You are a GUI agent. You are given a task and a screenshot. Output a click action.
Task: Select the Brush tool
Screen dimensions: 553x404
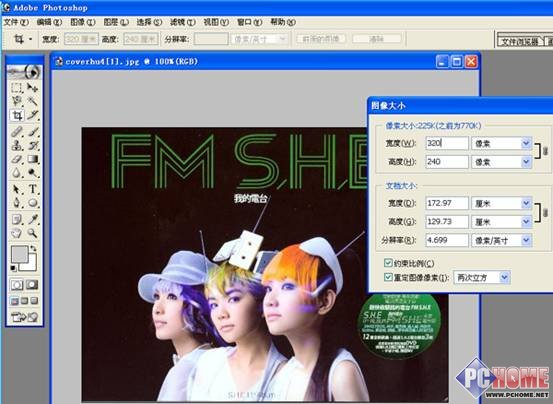point(32,132)
